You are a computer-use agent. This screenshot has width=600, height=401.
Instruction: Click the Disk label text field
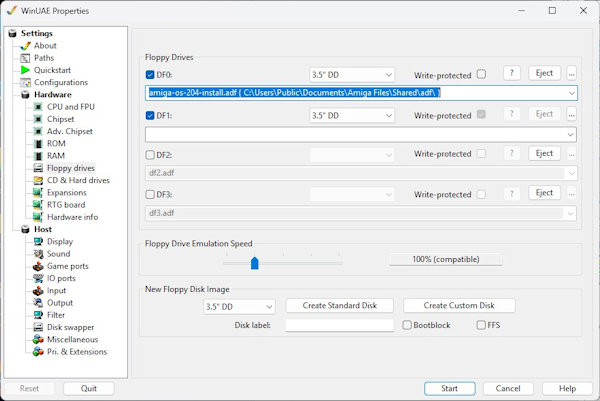[339, 325]
